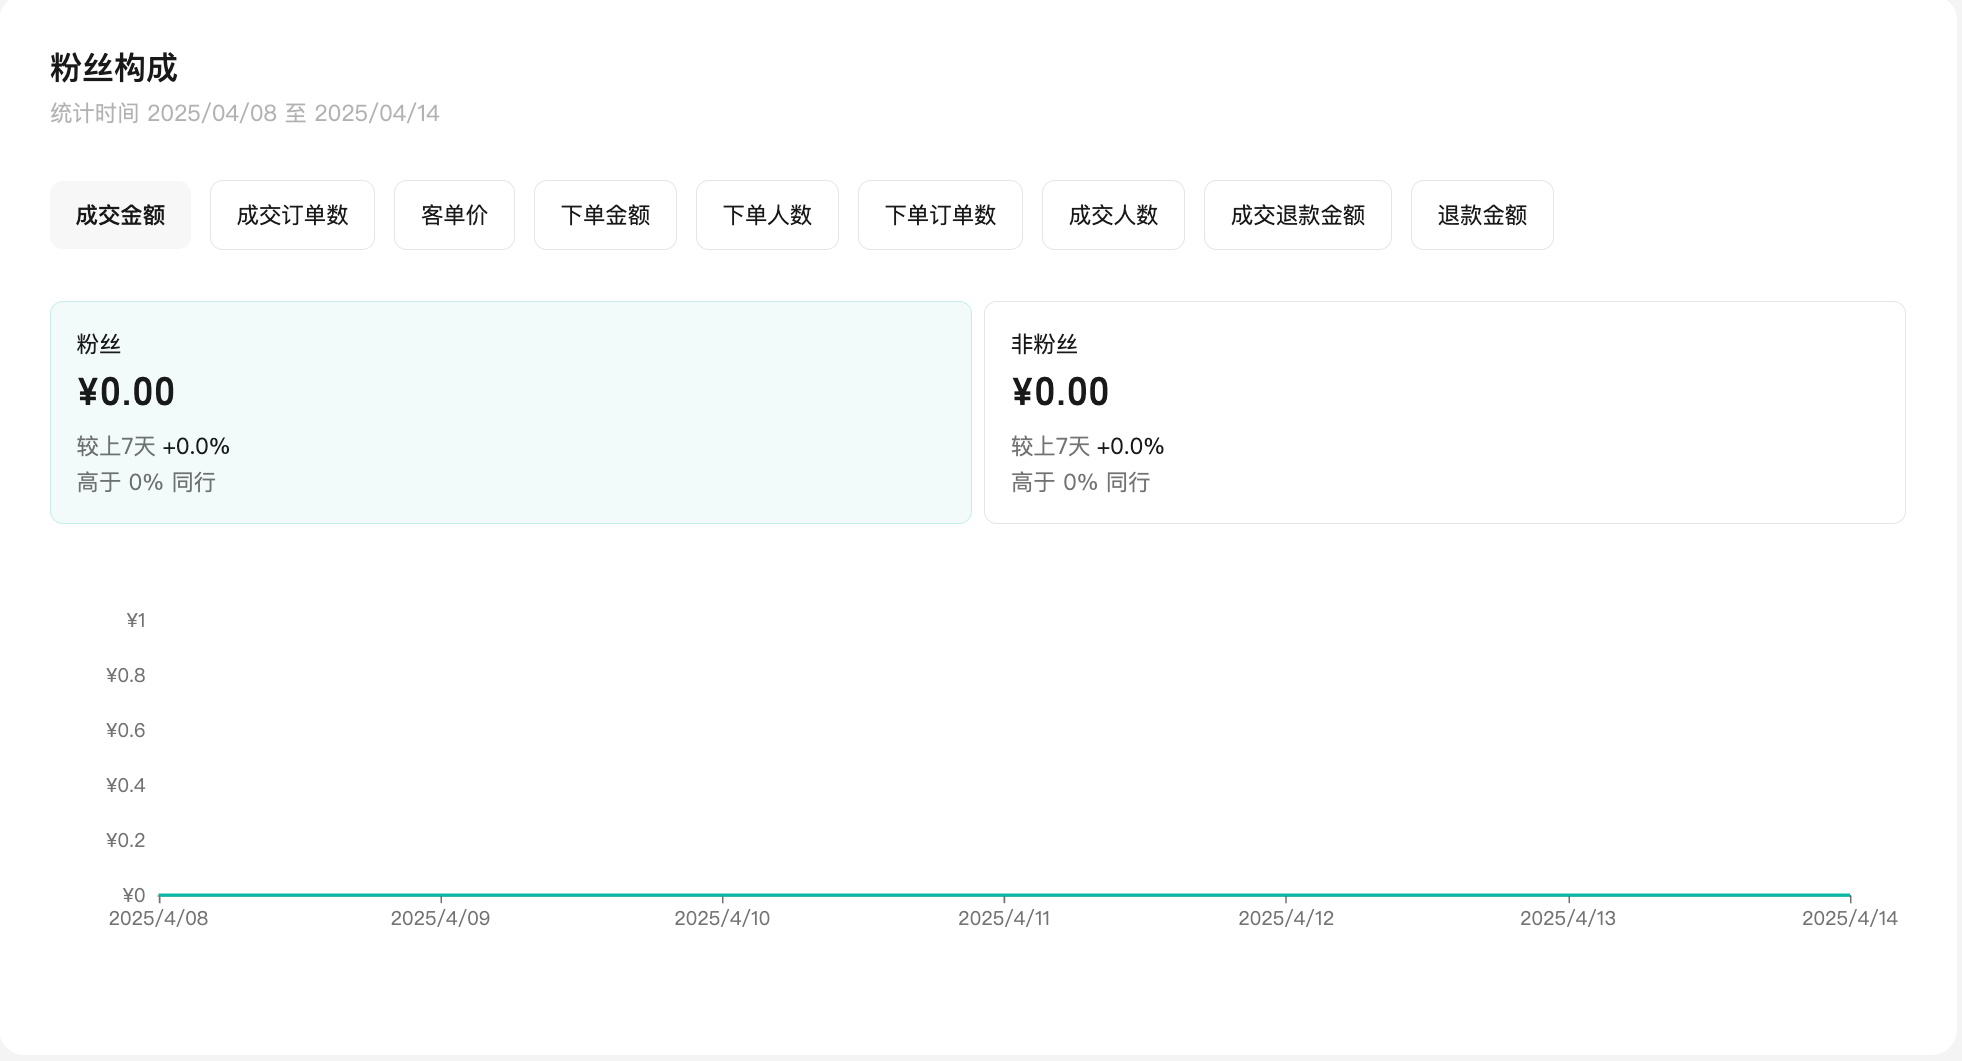Open the 退款金额 tab
Image resolution: width=1962 pixels, height=1061 pixels.
tap(1482, 215)
